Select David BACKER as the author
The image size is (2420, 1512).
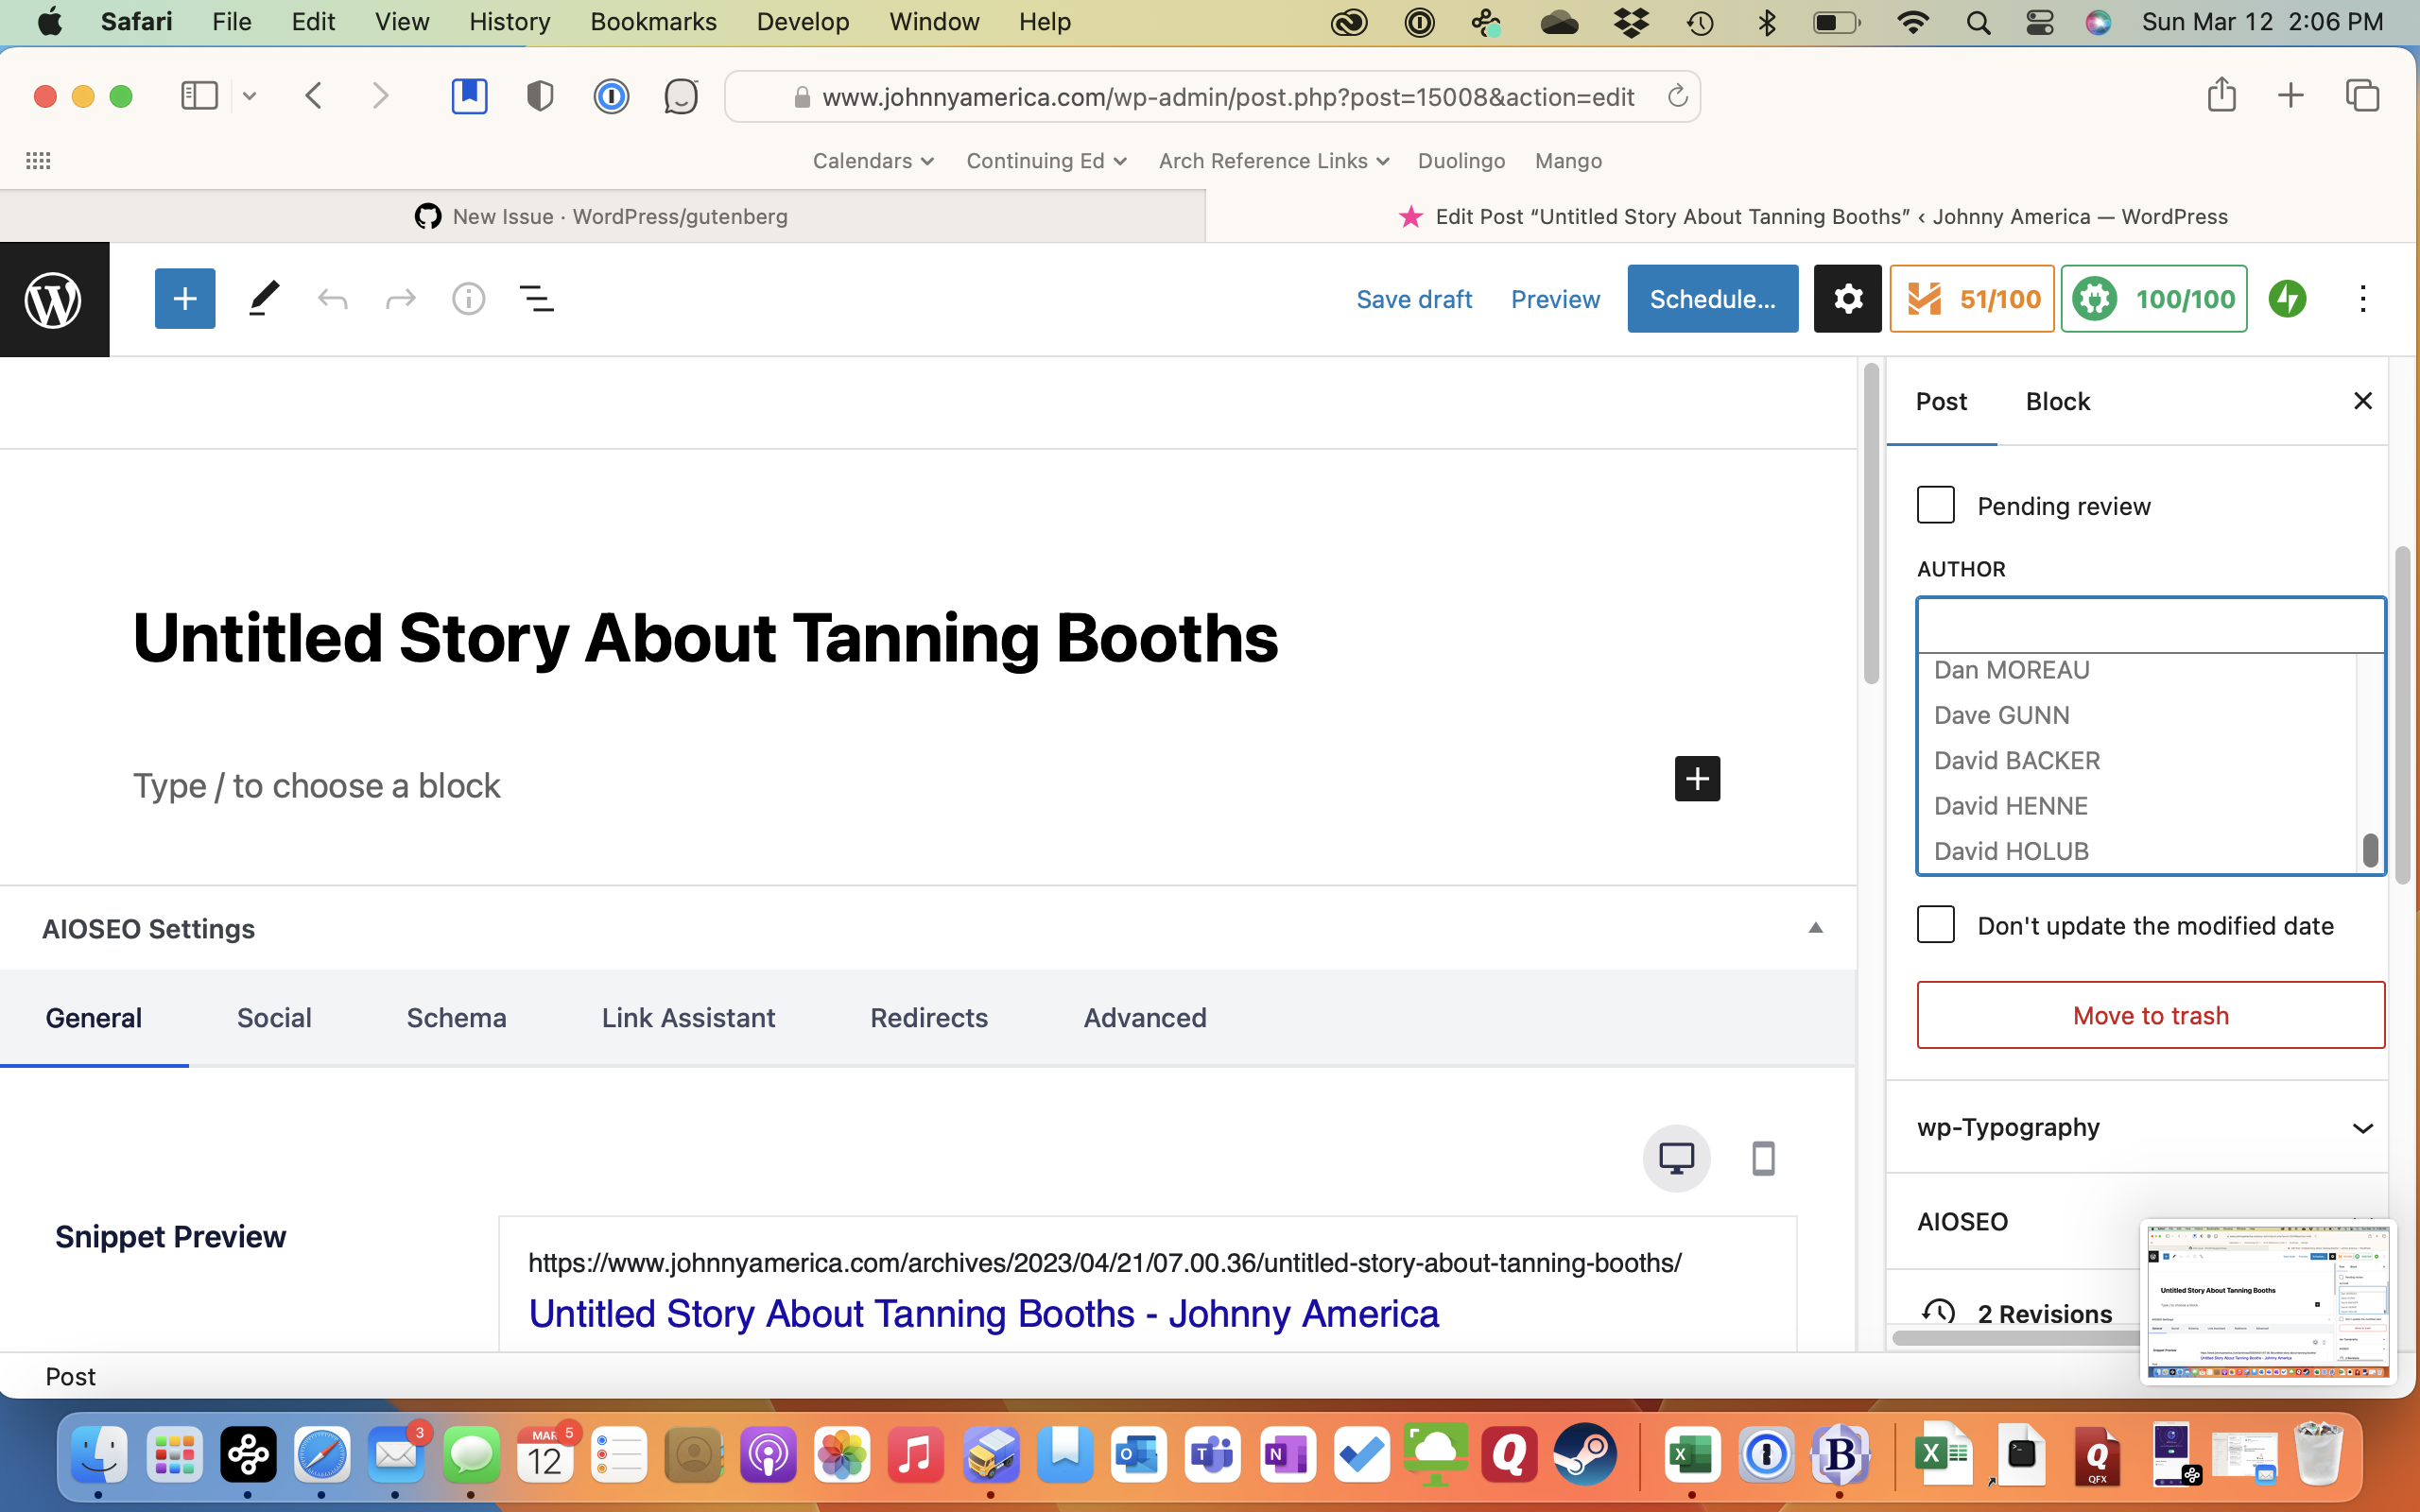(2017, 760)
